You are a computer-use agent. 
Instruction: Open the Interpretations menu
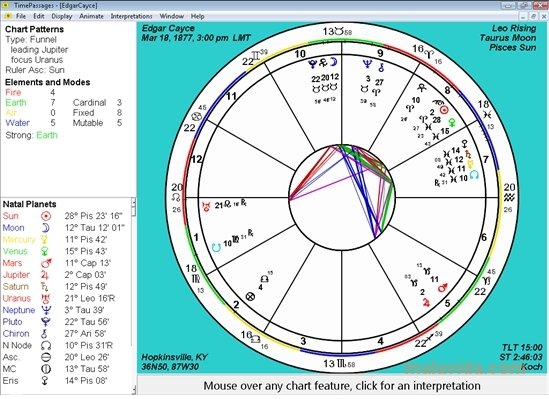coord(131,16)
